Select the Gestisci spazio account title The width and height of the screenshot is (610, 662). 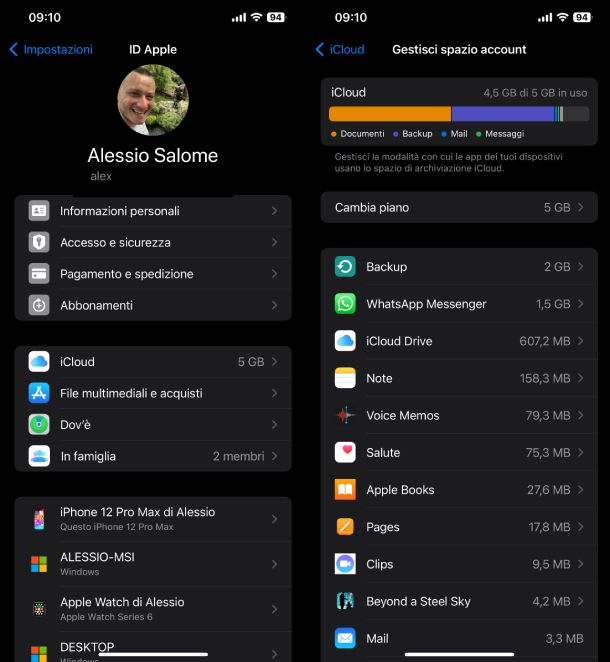click(x=459, y=49)
